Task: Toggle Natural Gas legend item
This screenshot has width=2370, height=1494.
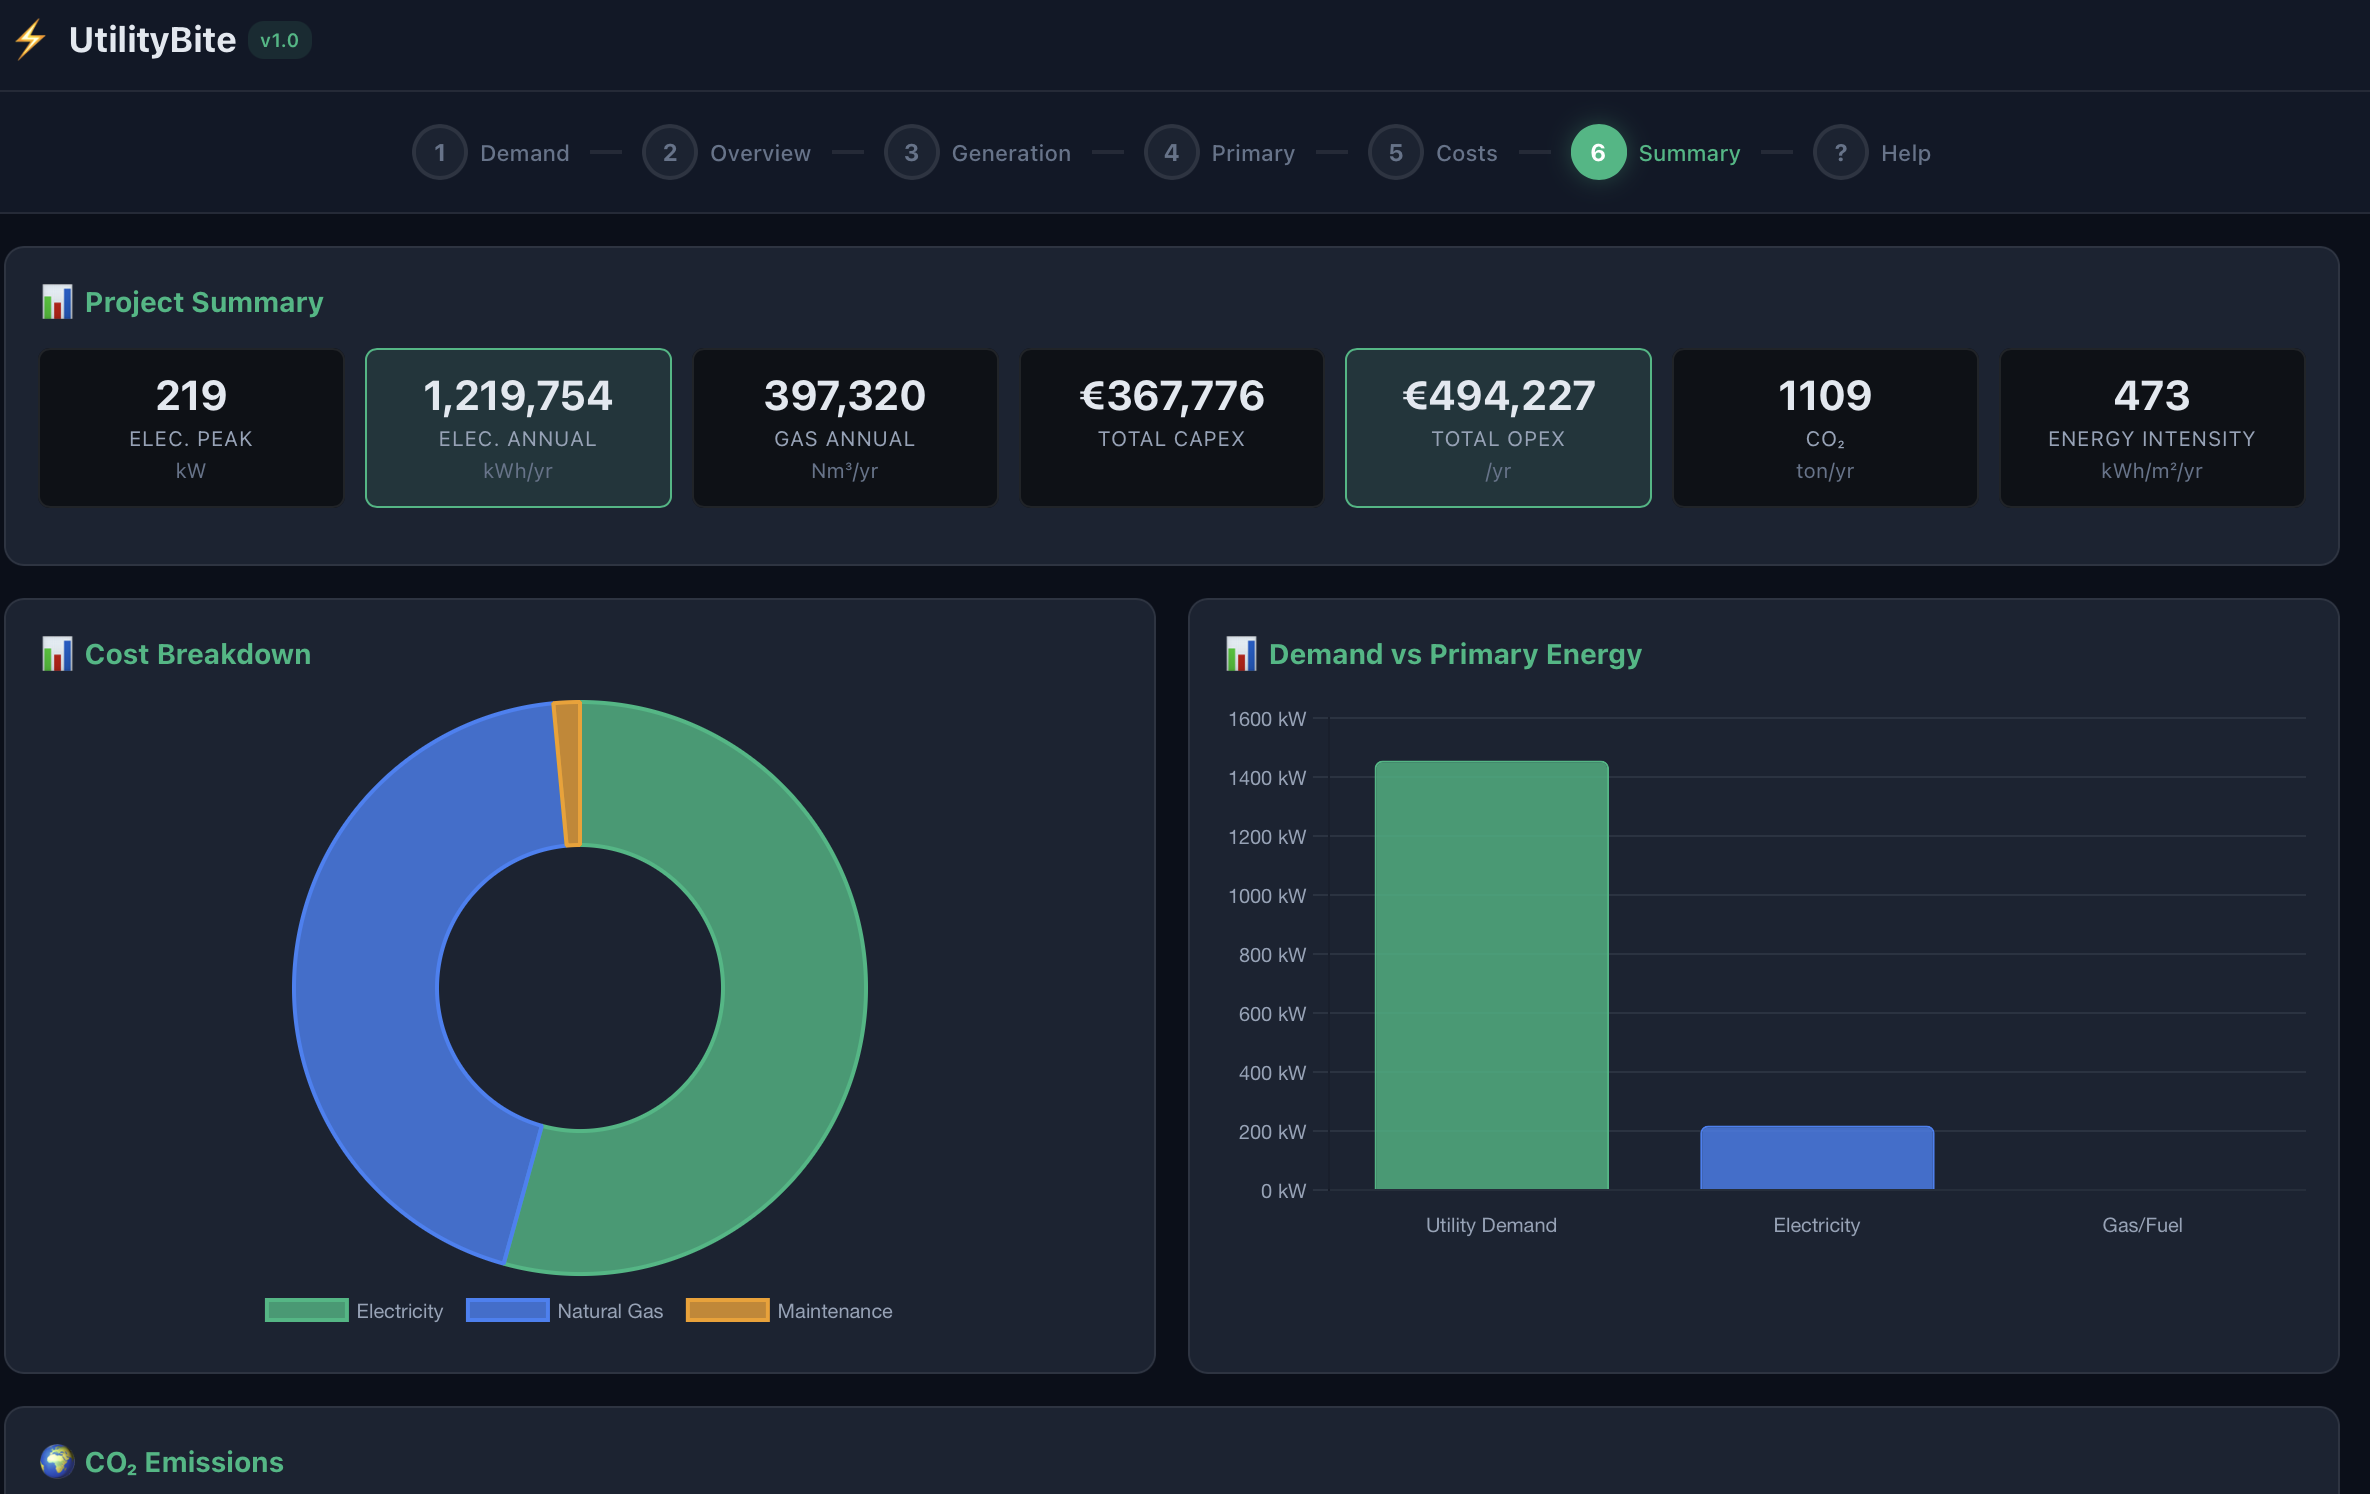Action: pos(565,1310)
